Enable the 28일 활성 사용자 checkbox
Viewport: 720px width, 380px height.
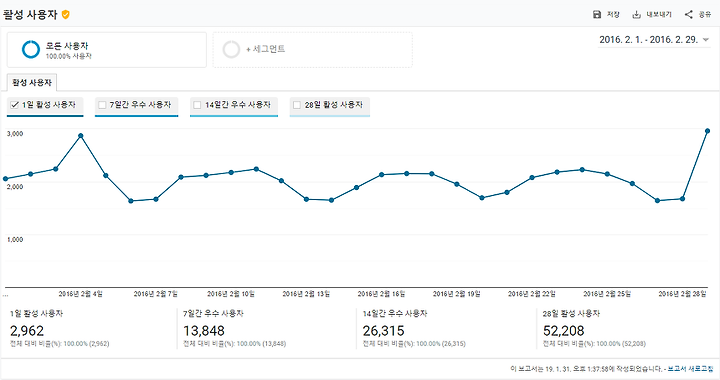(297, 105)
